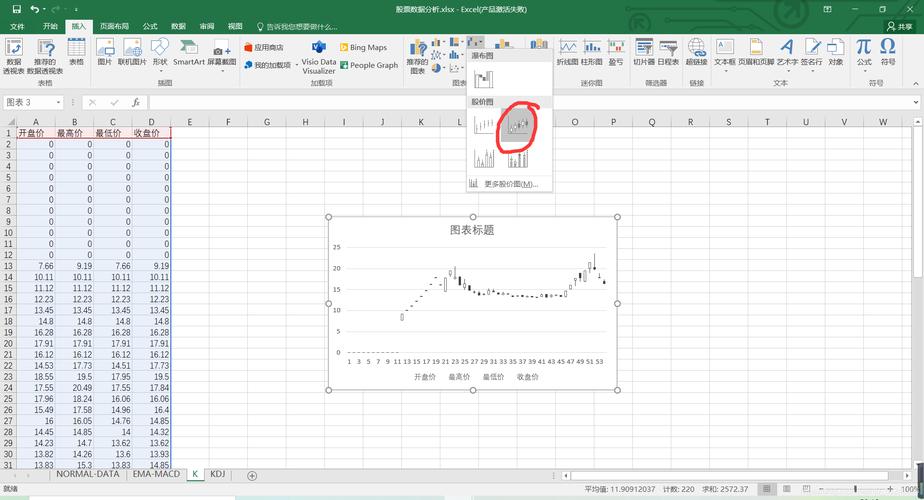Open Recommended PivotTables (推荐的数据透视表)
Screen dimensions: 924x500
(x=45, y=57)
